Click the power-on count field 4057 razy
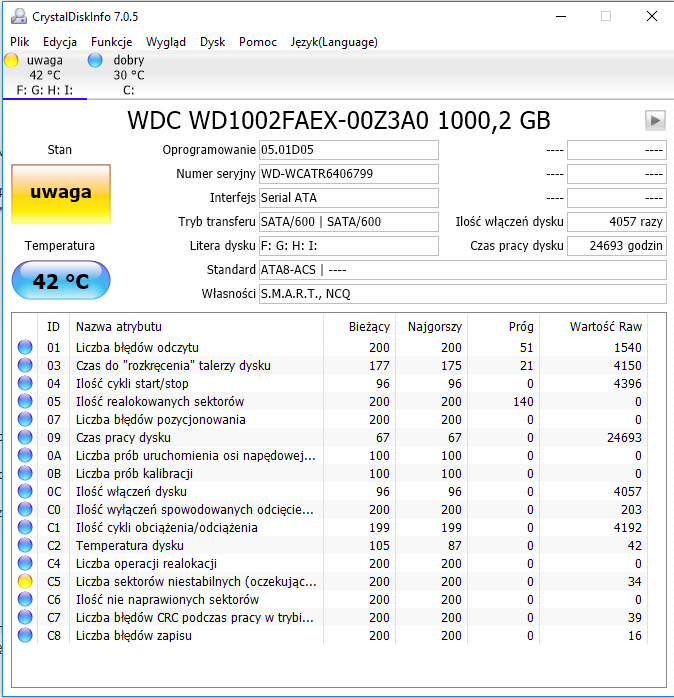The width and height of the screenshot is (674, 698). point(617,222)
